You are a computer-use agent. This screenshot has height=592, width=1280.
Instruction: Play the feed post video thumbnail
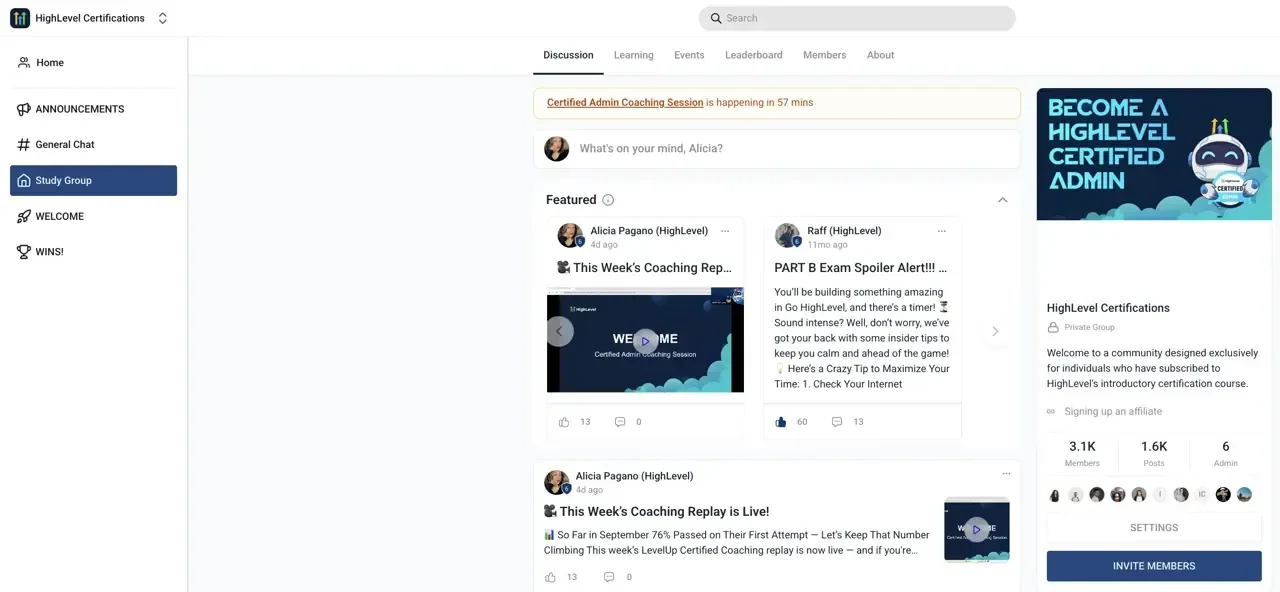coord(977,530)
